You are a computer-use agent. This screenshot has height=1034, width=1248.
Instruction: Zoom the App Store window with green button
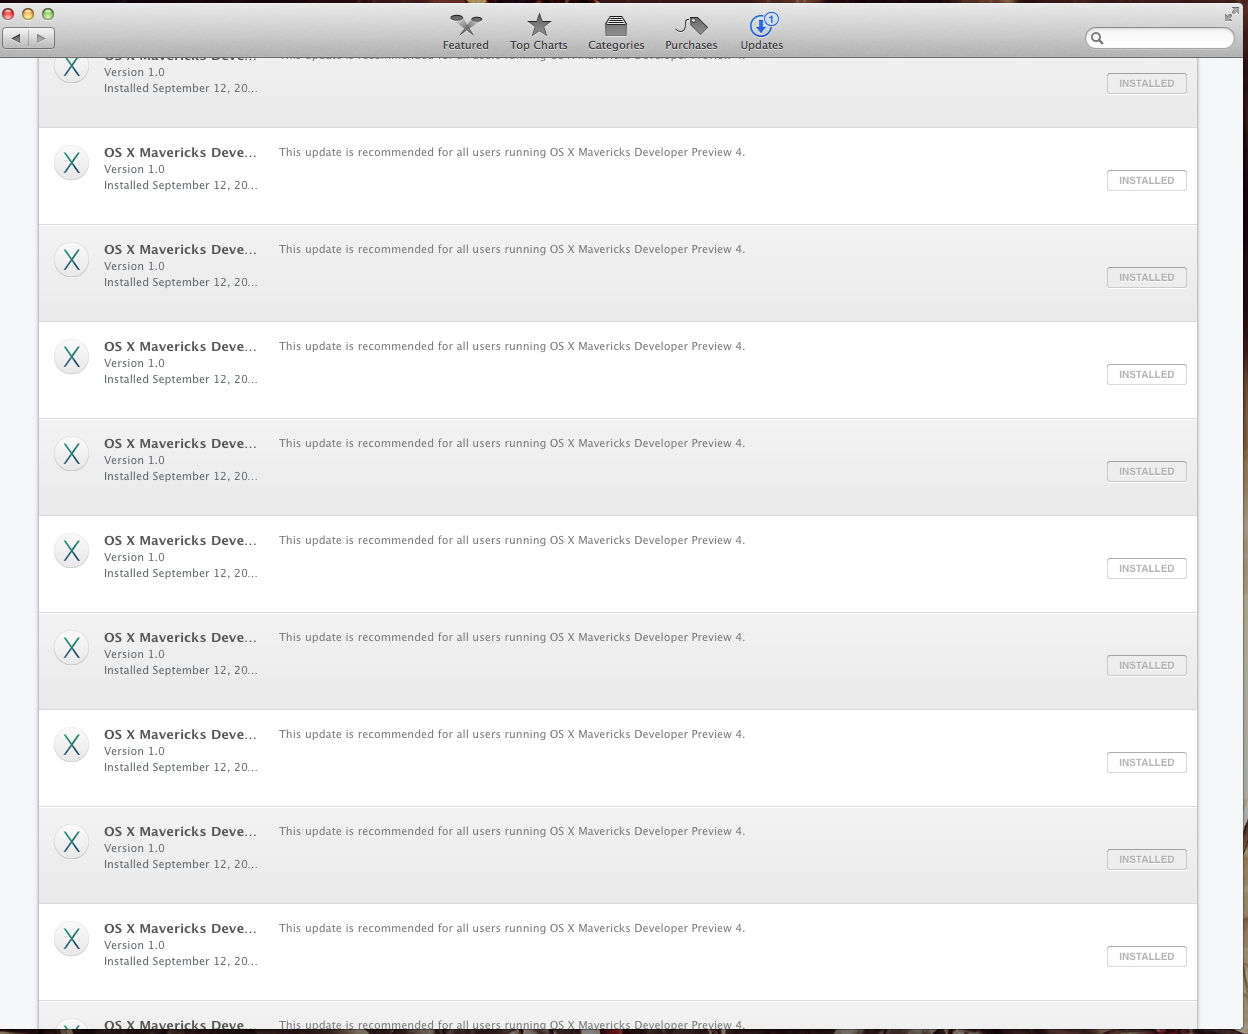pyautogui.click(x=48, y=14)
